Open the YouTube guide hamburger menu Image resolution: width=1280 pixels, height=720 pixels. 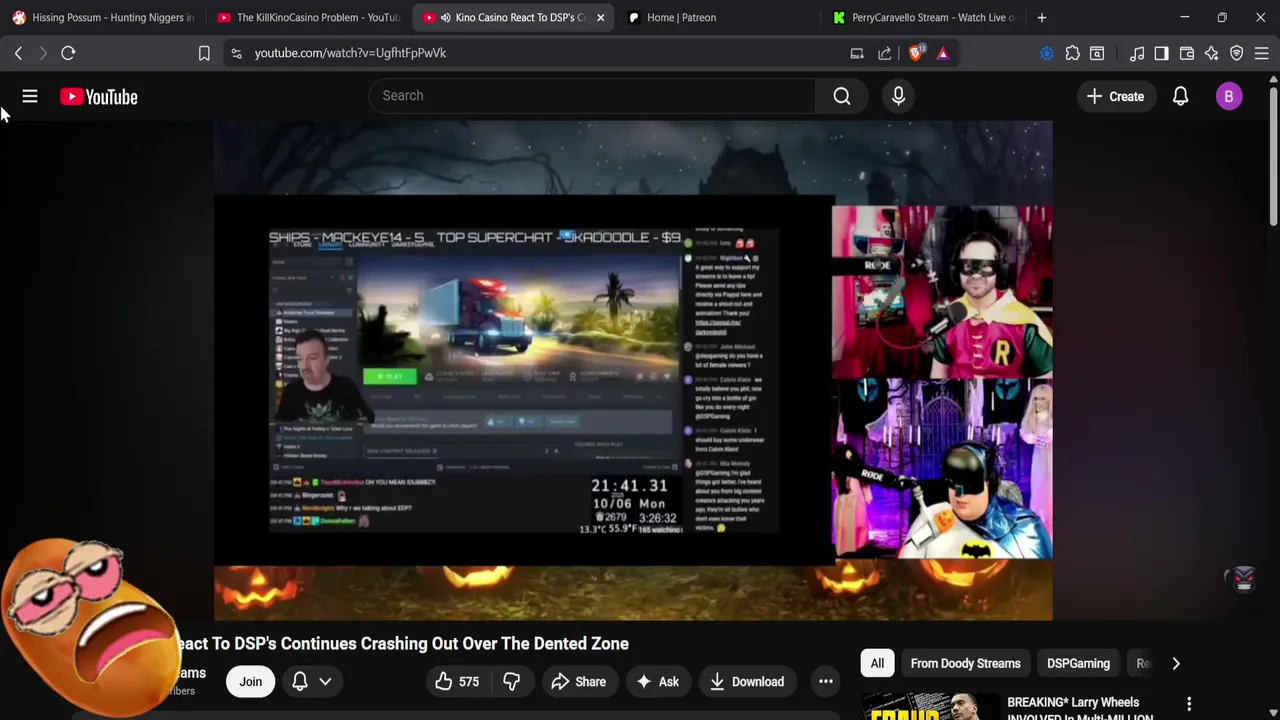point(30,97)
